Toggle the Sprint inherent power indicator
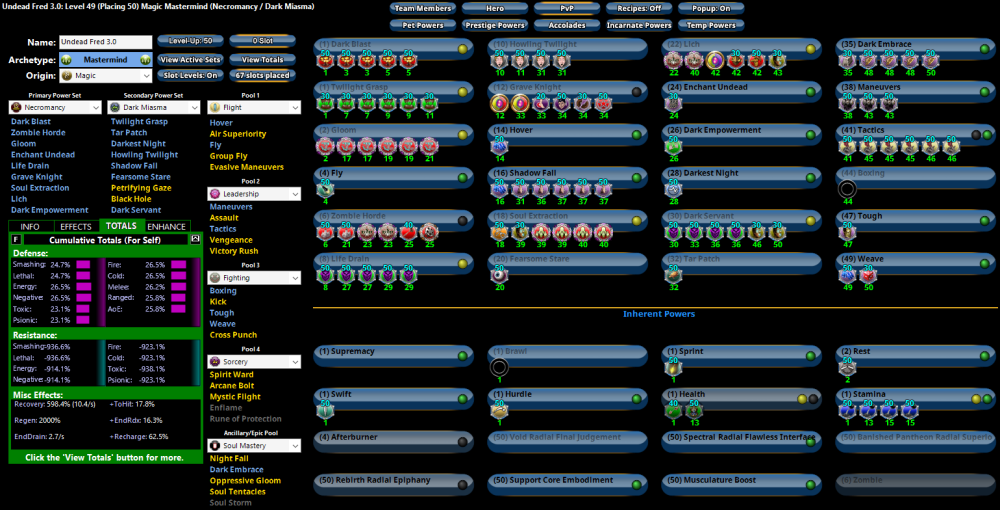Viewport: 1000px width, 510px height. point(810,354)
